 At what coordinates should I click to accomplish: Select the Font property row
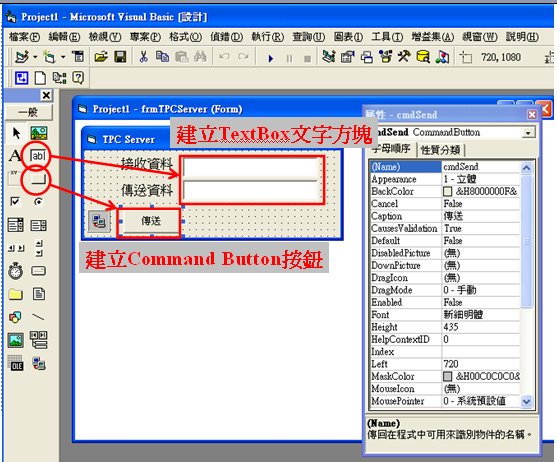point(445,315)
